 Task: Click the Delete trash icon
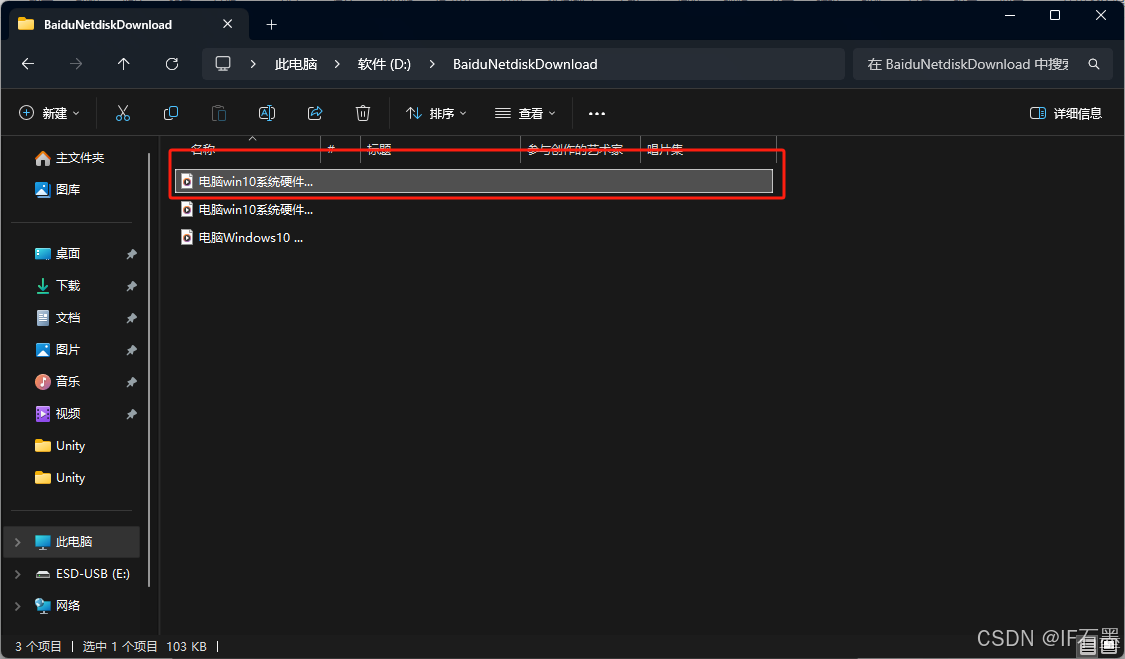tap(363, 113)
